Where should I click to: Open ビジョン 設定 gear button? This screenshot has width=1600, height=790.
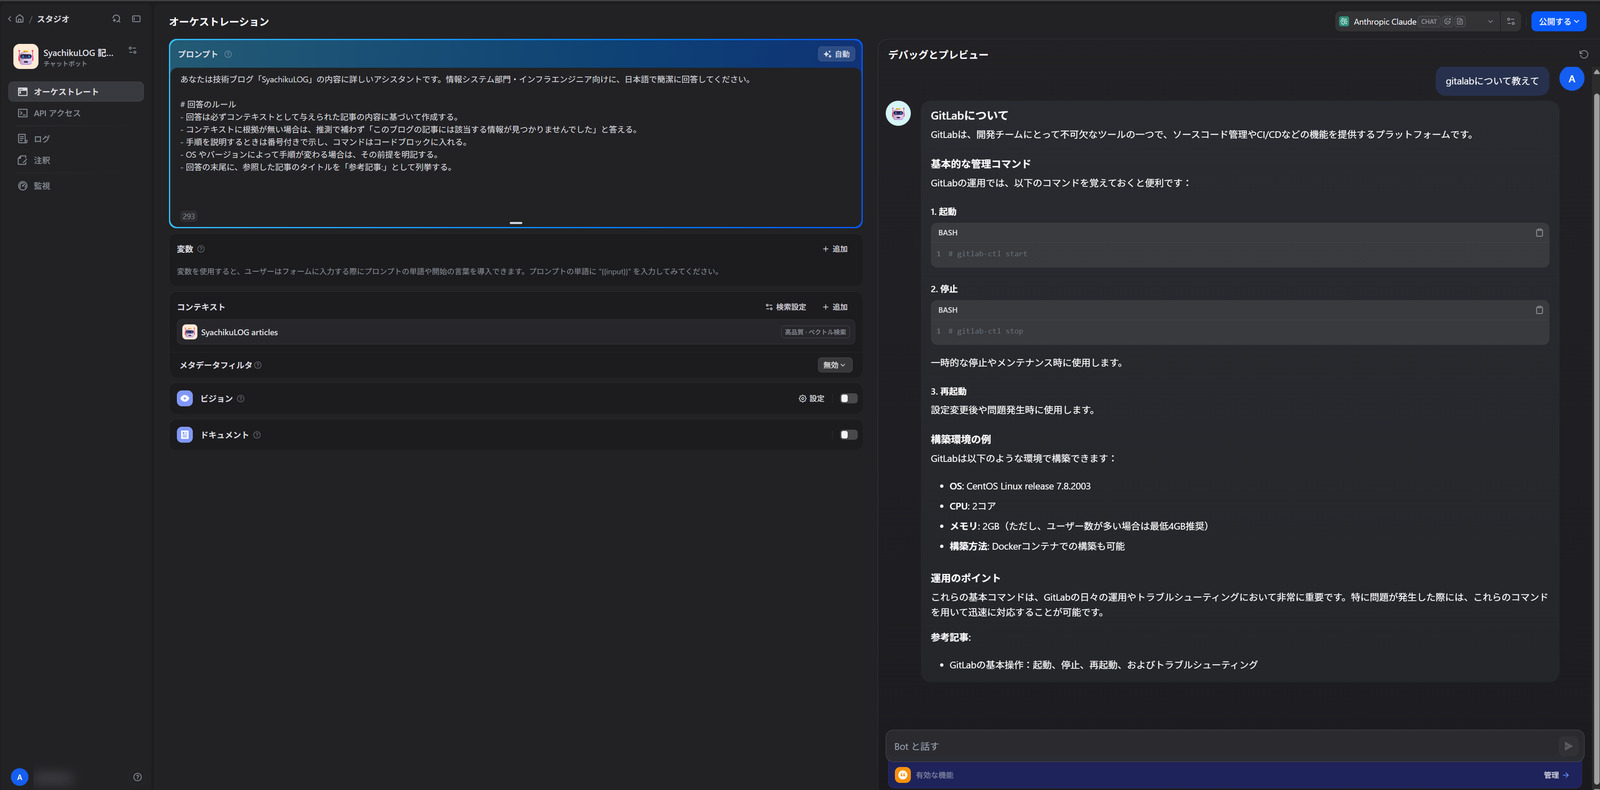[811, 398]
